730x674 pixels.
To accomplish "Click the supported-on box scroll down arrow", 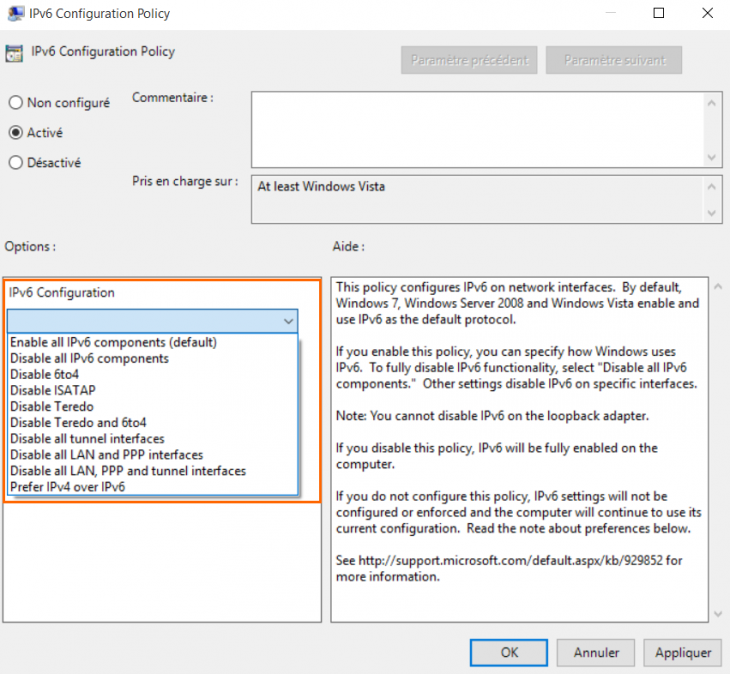I will point(711,213).
